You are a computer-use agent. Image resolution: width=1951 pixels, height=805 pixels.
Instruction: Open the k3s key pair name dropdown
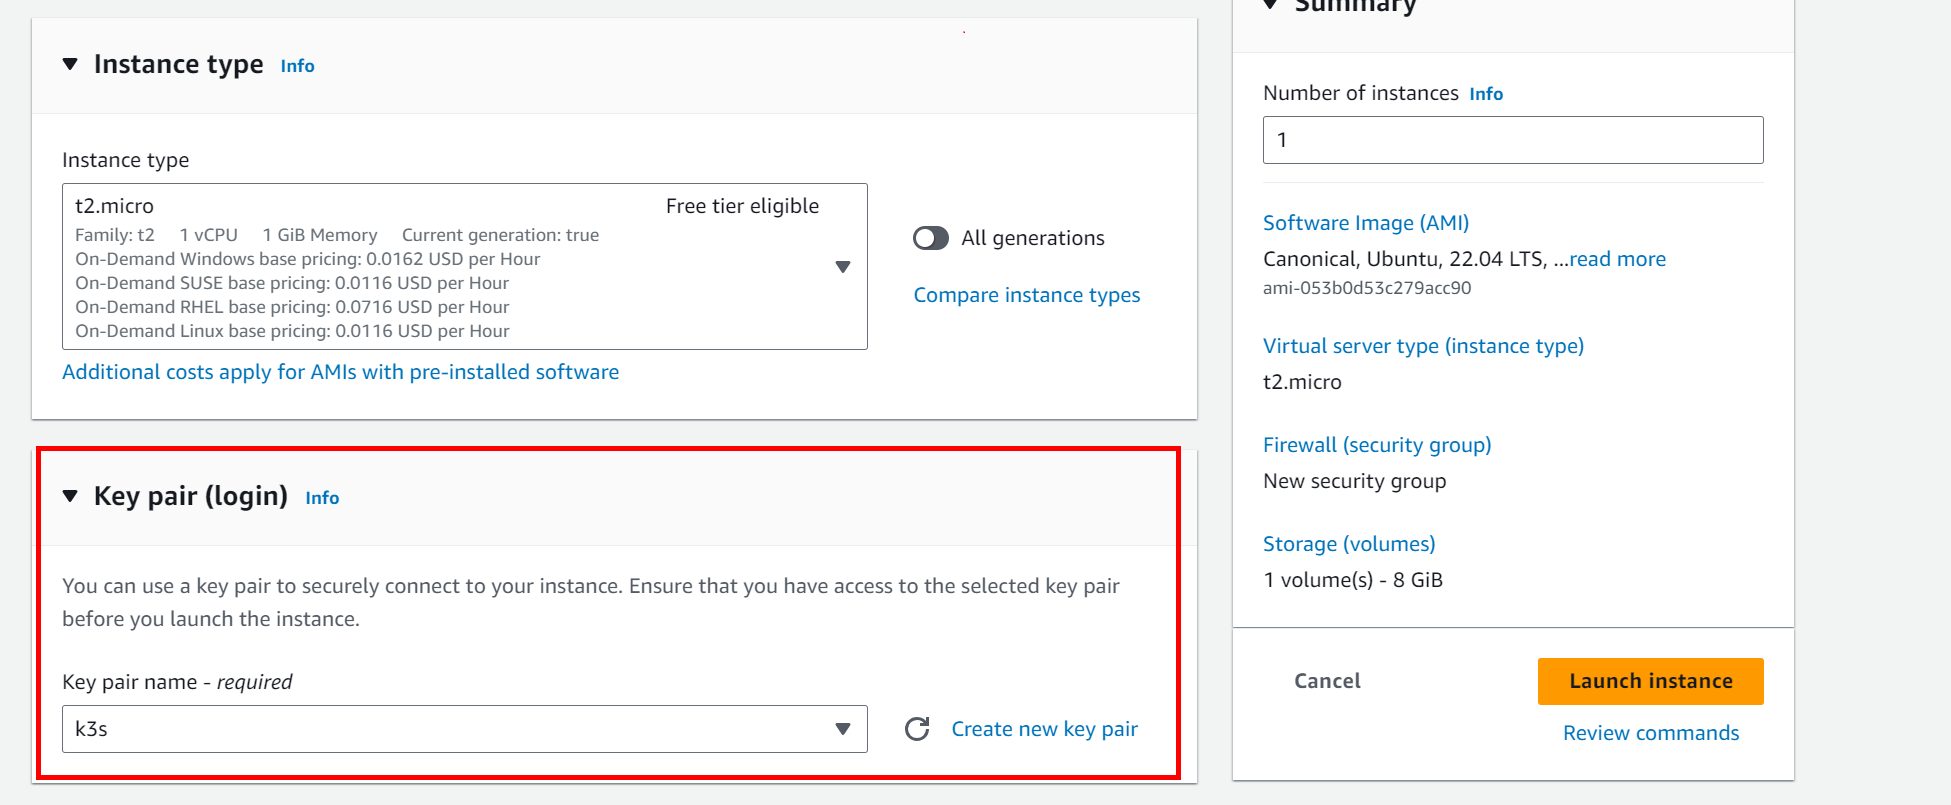click(x=464, y=729)
